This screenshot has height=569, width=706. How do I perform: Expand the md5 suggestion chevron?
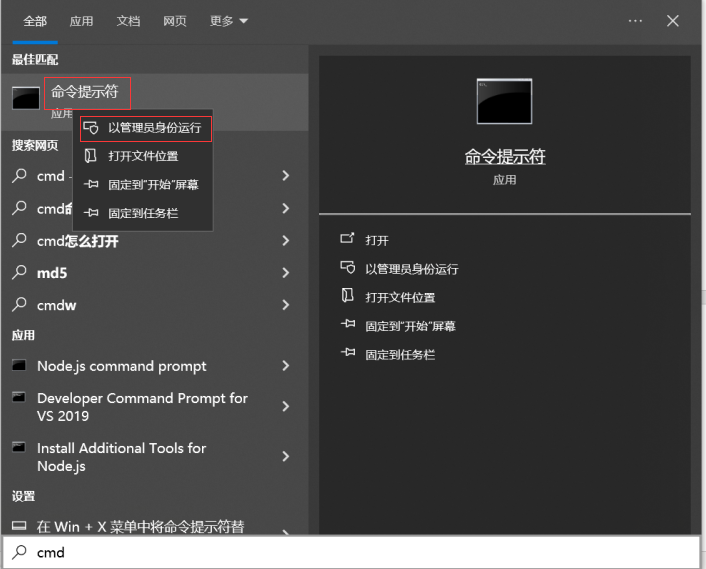point(285,273)
